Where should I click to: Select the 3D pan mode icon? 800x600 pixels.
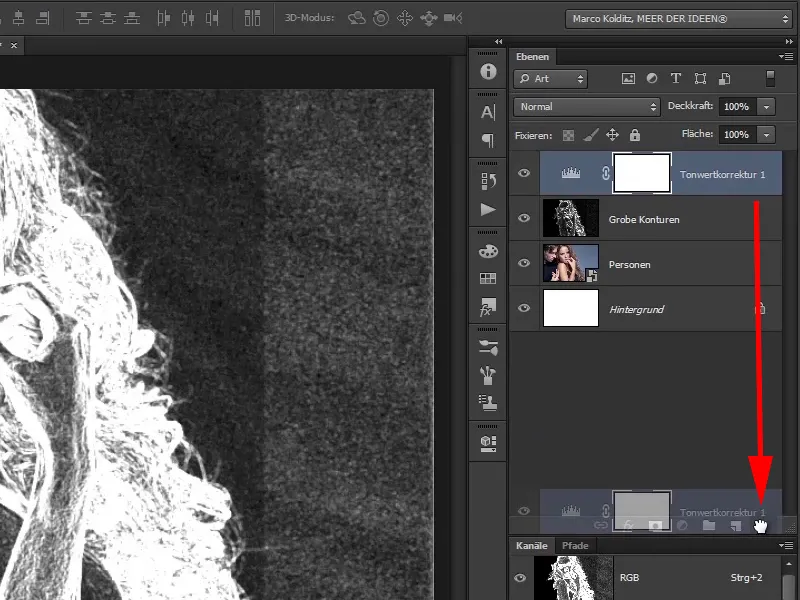[x=405, y=18]
